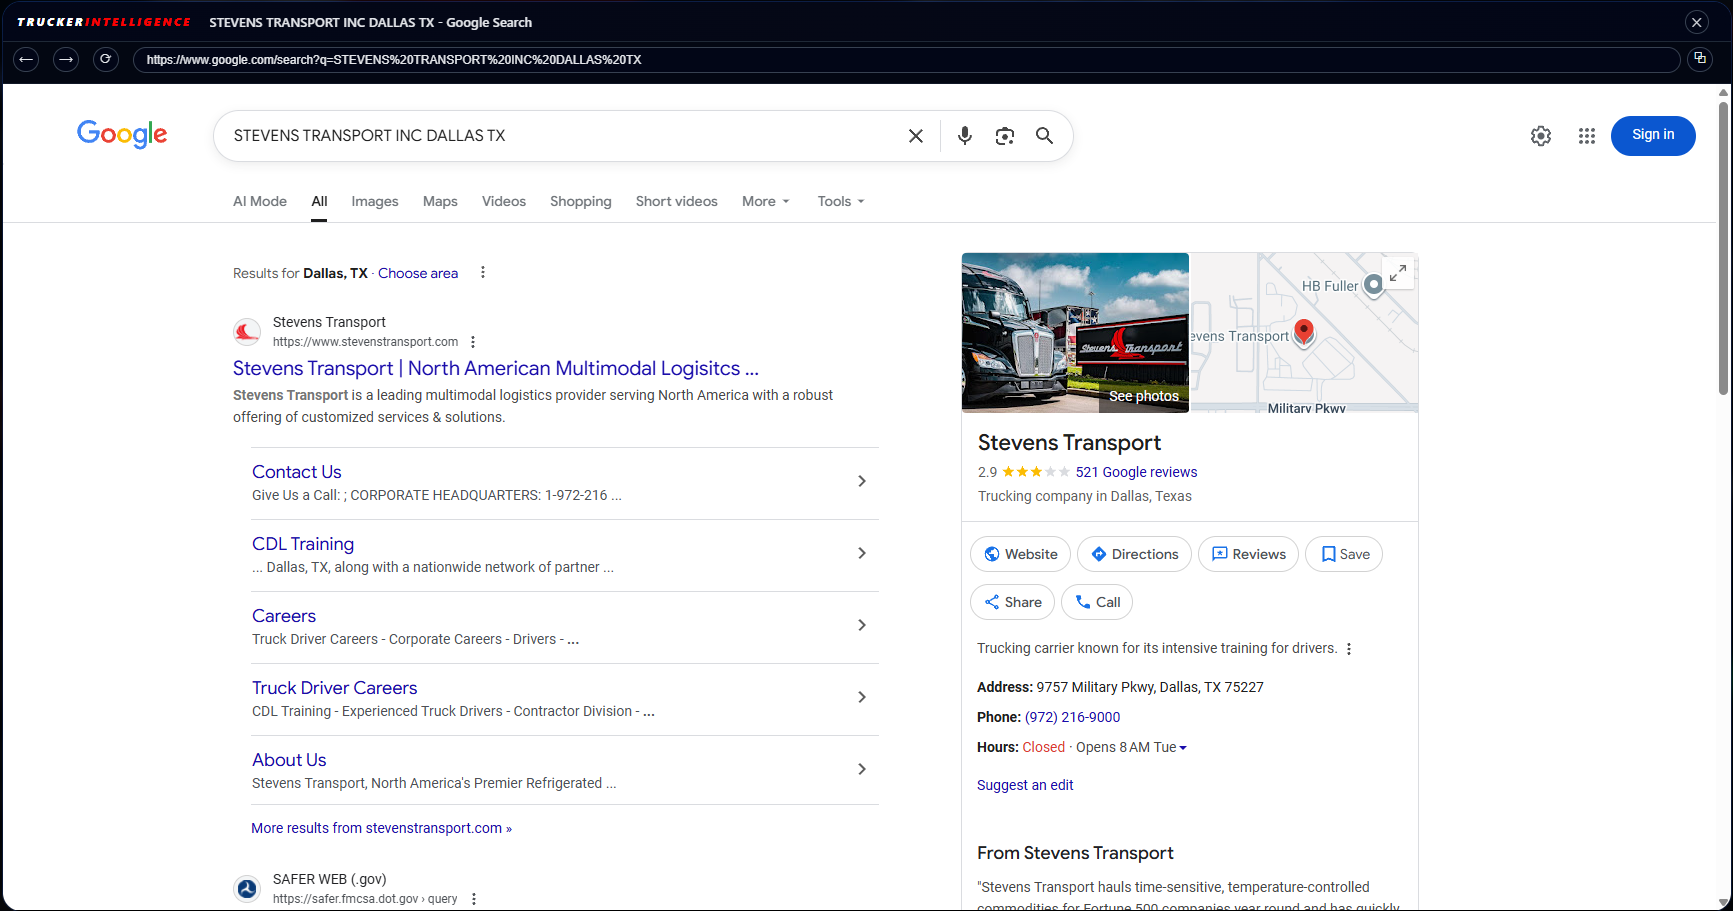Go back using the browser back arrow
1733x911 pixels.
[x=25, y=59]
